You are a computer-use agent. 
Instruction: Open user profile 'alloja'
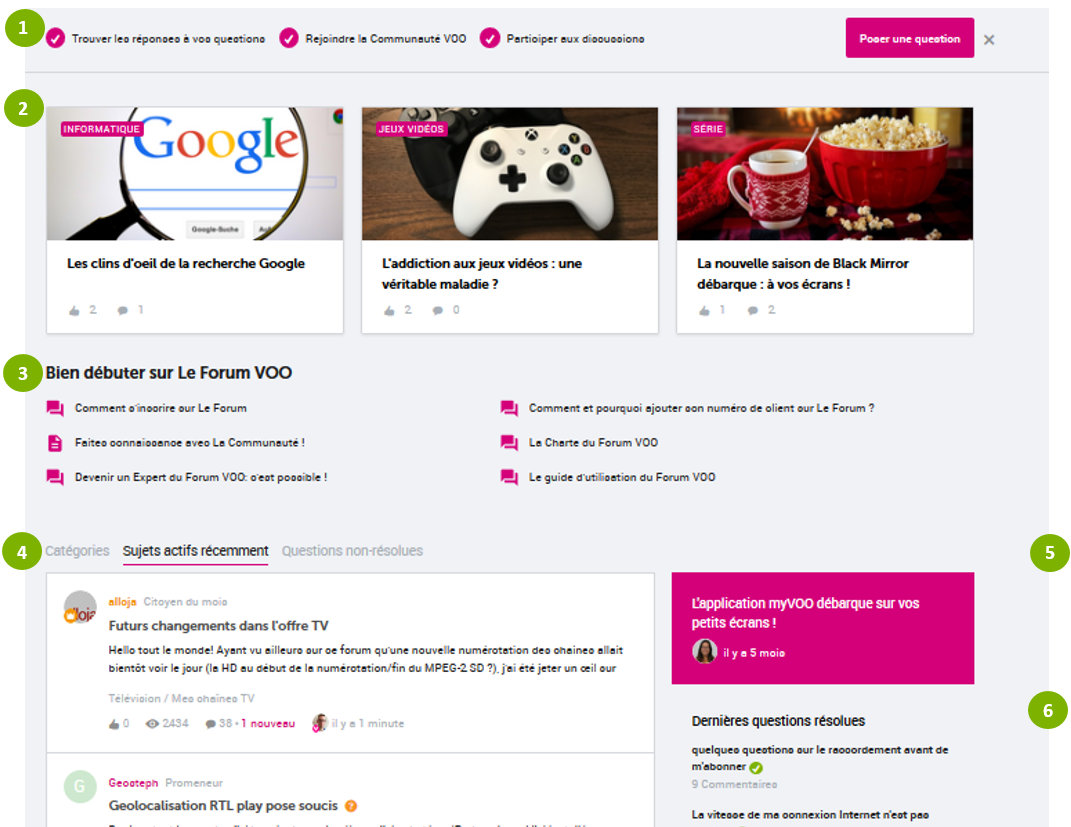122,602
